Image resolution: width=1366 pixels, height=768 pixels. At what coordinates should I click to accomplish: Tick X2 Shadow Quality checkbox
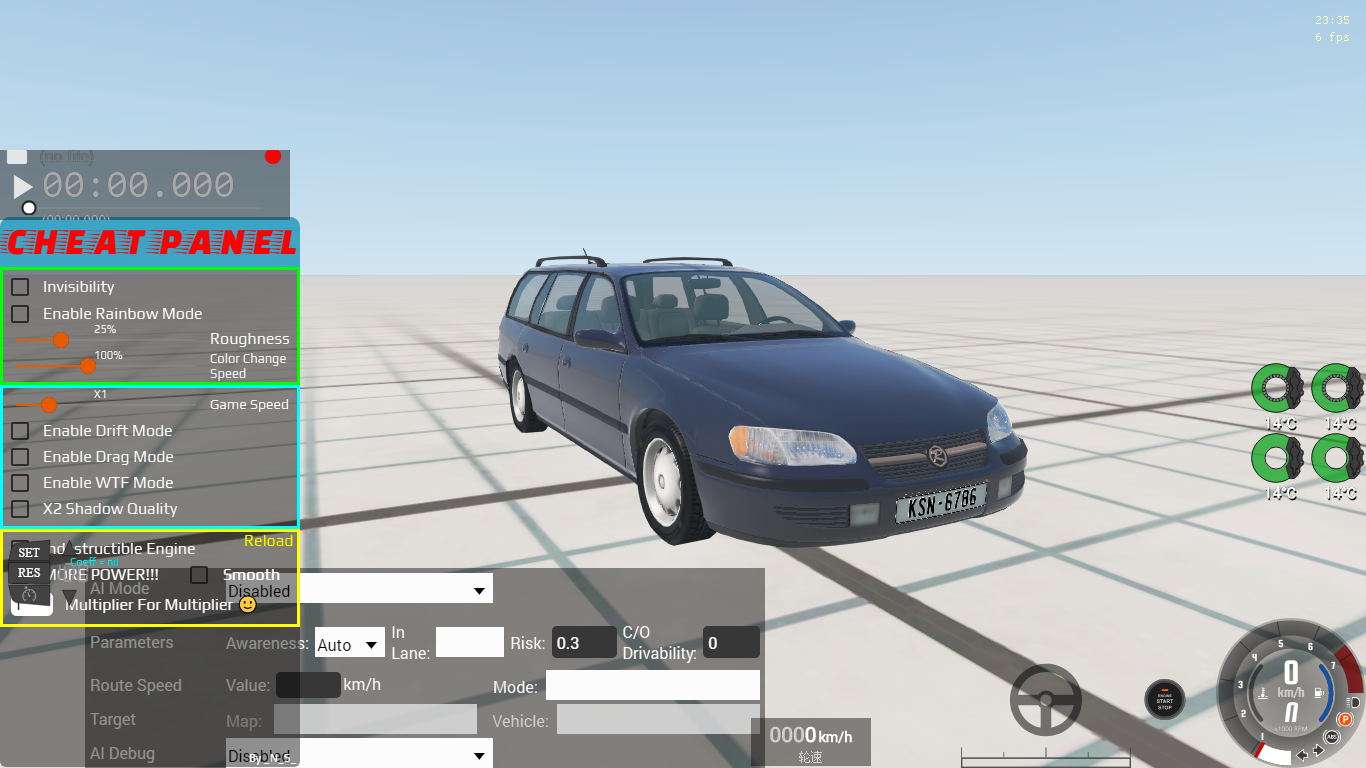pyautogui.click(x=20, y=509)
